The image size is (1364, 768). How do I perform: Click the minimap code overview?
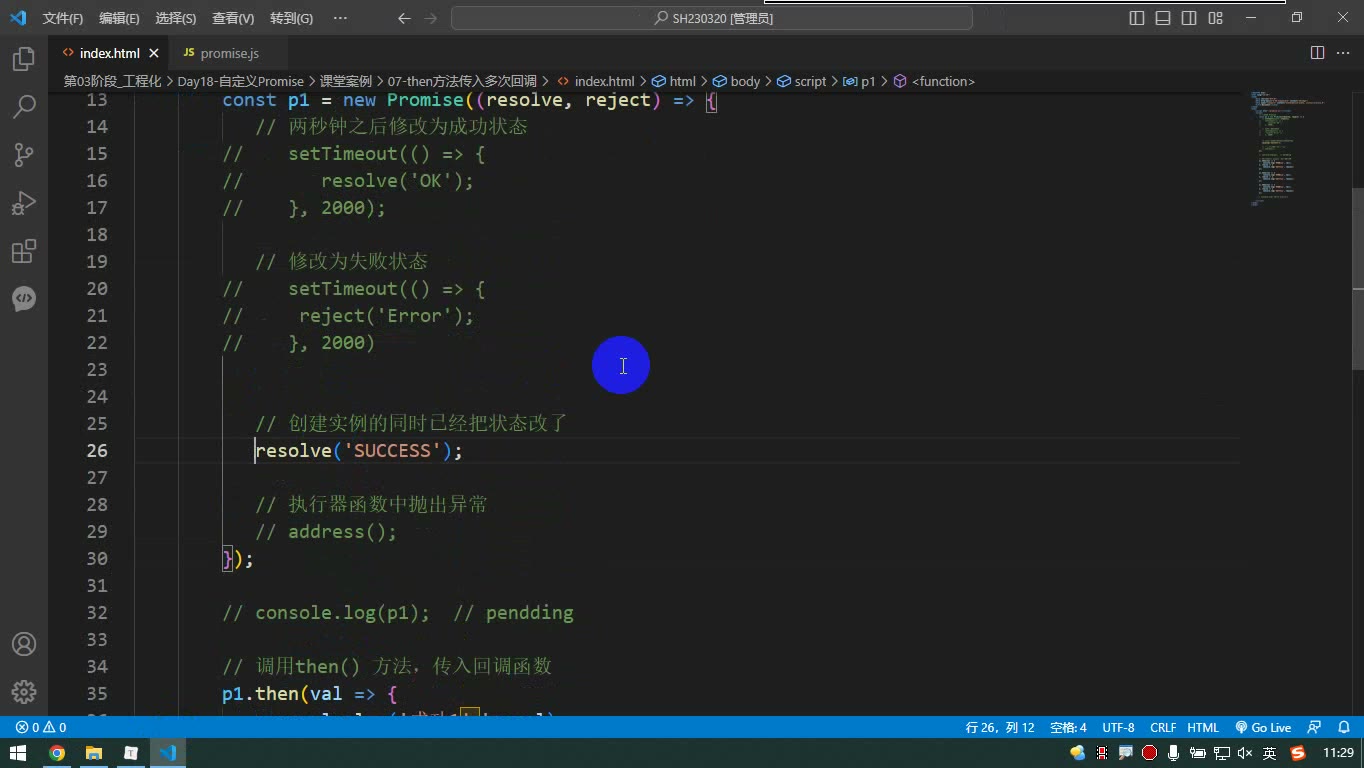(1287, 148)
